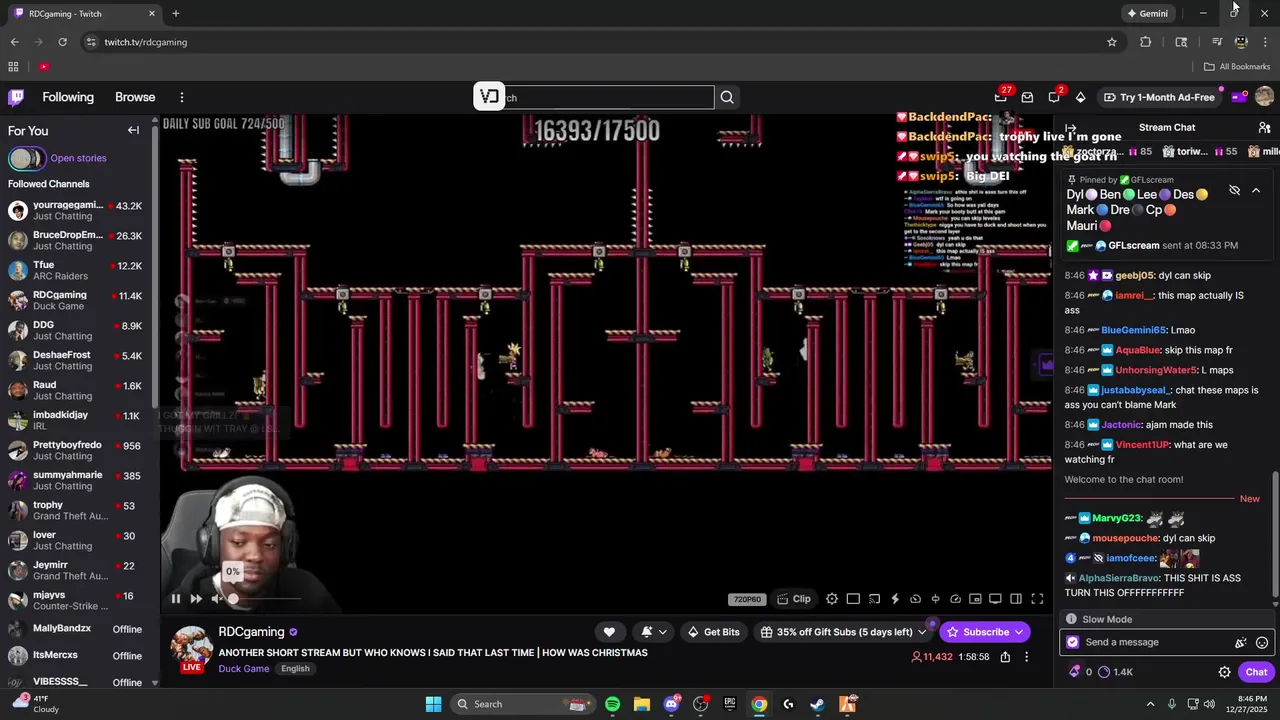Click the lightning bolt player icon
The width and height of the screenshot is (1280, 720).
click(x=895, y=599)
